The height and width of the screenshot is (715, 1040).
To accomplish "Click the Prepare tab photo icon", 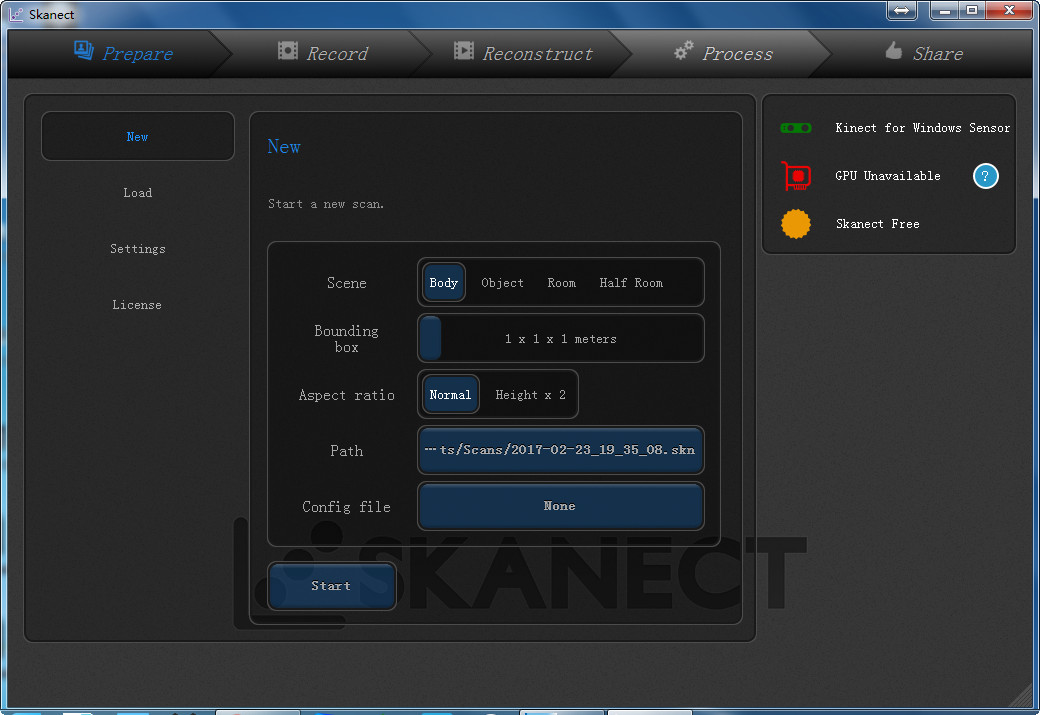I will 84,50.
